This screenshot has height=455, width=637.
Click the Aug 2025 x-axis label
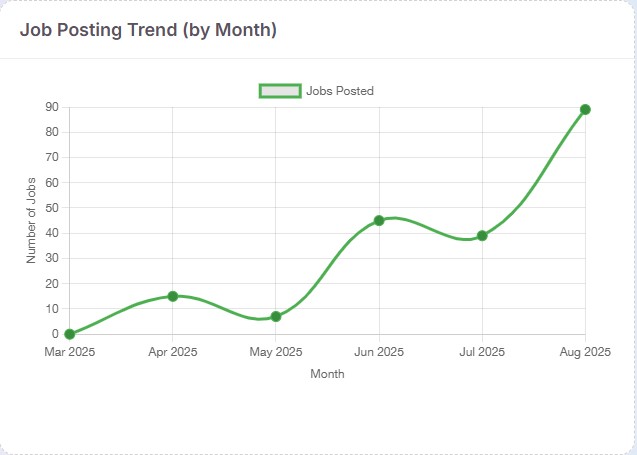pos(585,352)
